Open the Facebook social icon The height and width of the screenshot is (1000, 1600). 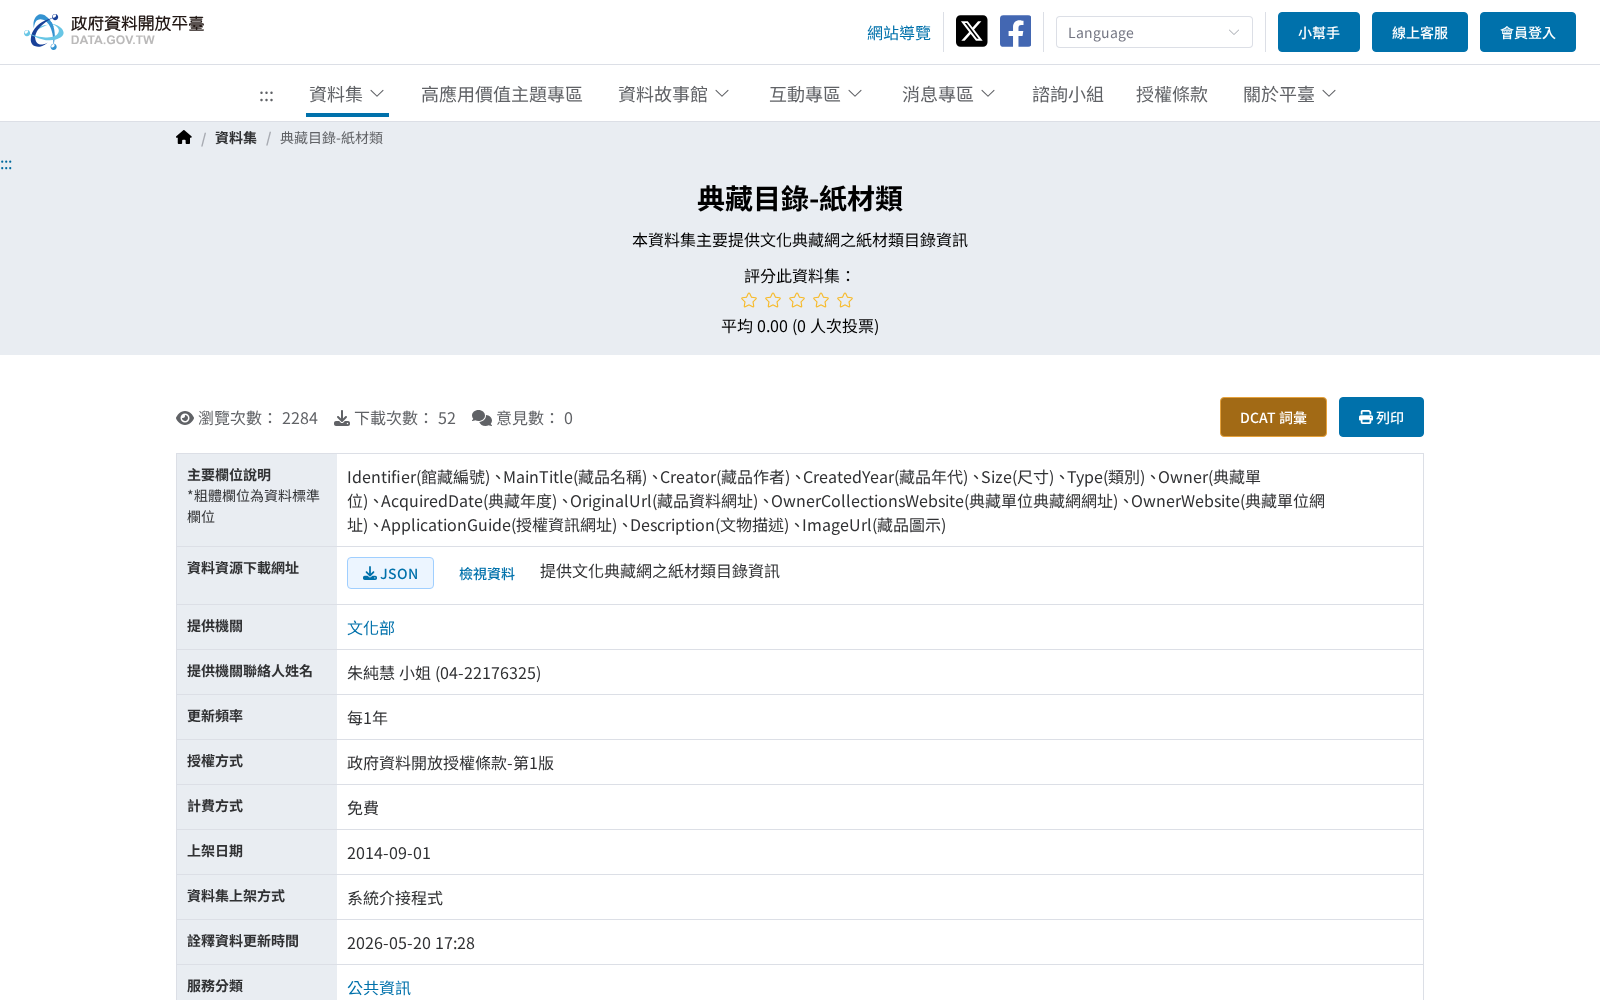click(x=1015, y=31)
